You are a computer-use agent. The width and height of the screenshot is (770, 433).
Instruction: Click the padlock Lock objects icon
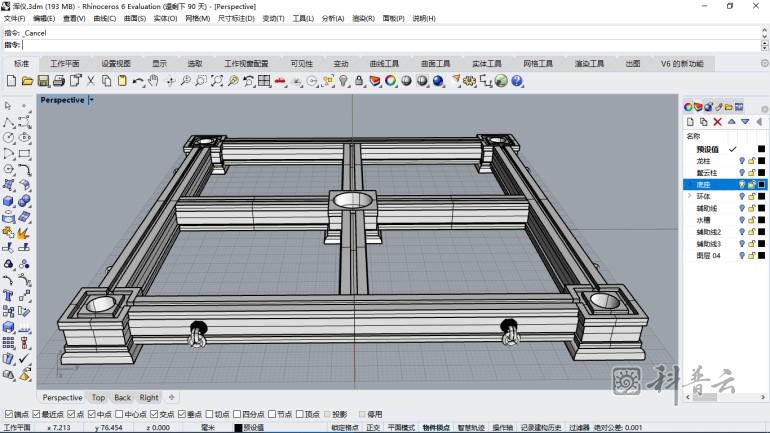(359, 81)
